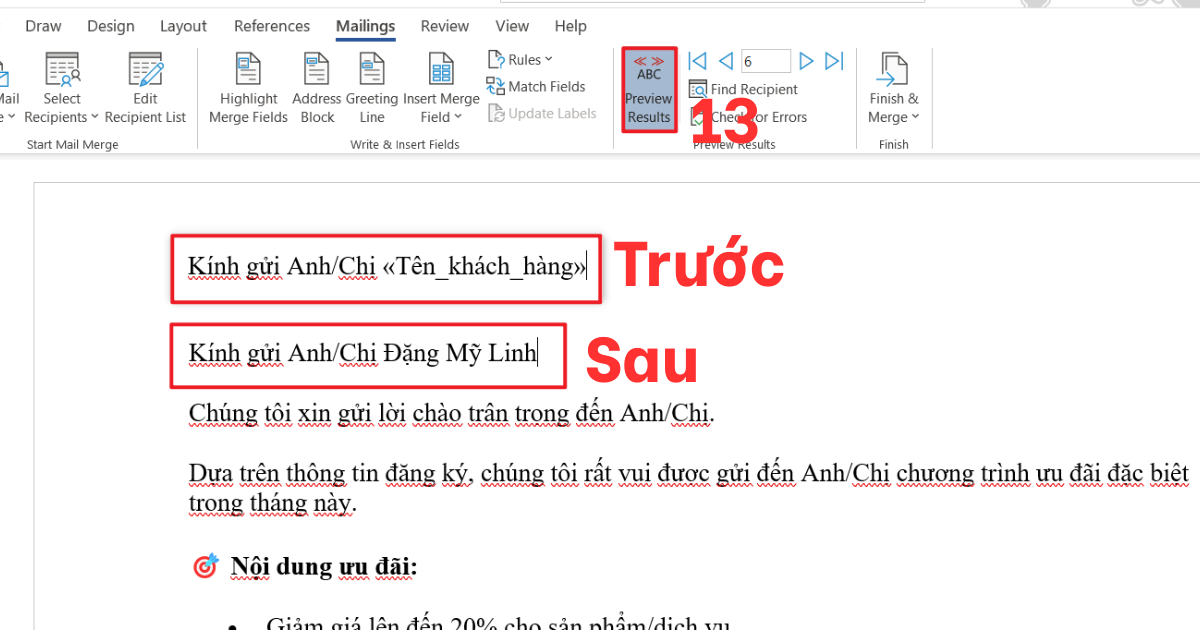Click the line 'Chúng tôi xin gửi lời chào'
Image resolution: width=1200 pixels, height=630 pixels.
point(452,413)
